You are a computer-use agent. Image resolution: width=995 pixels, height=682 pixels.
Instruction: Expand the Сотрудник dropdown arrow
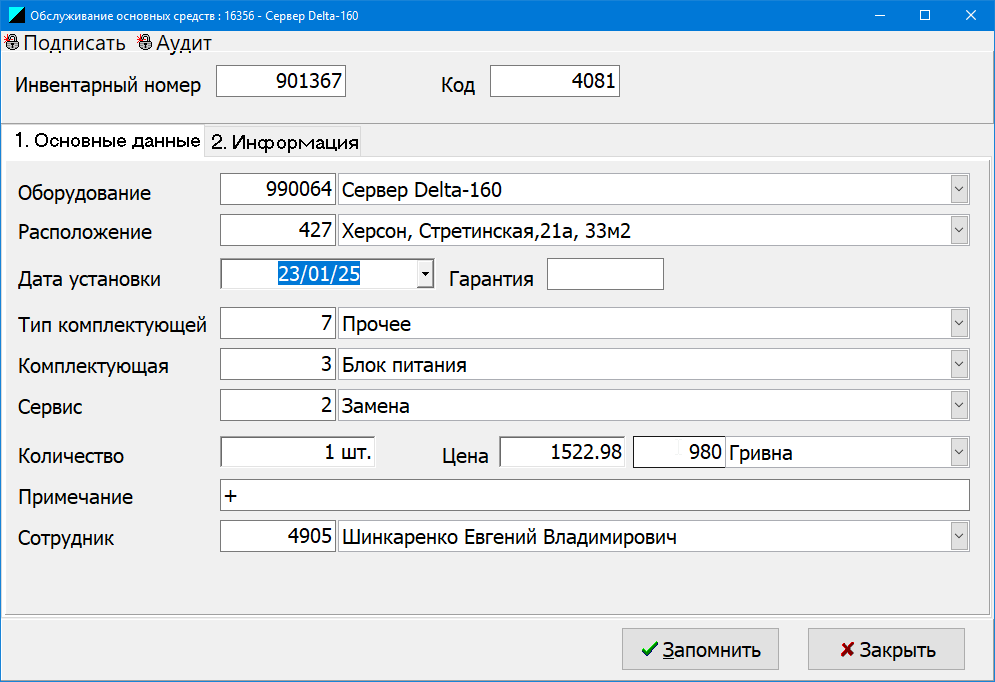[x=959, y=537]
